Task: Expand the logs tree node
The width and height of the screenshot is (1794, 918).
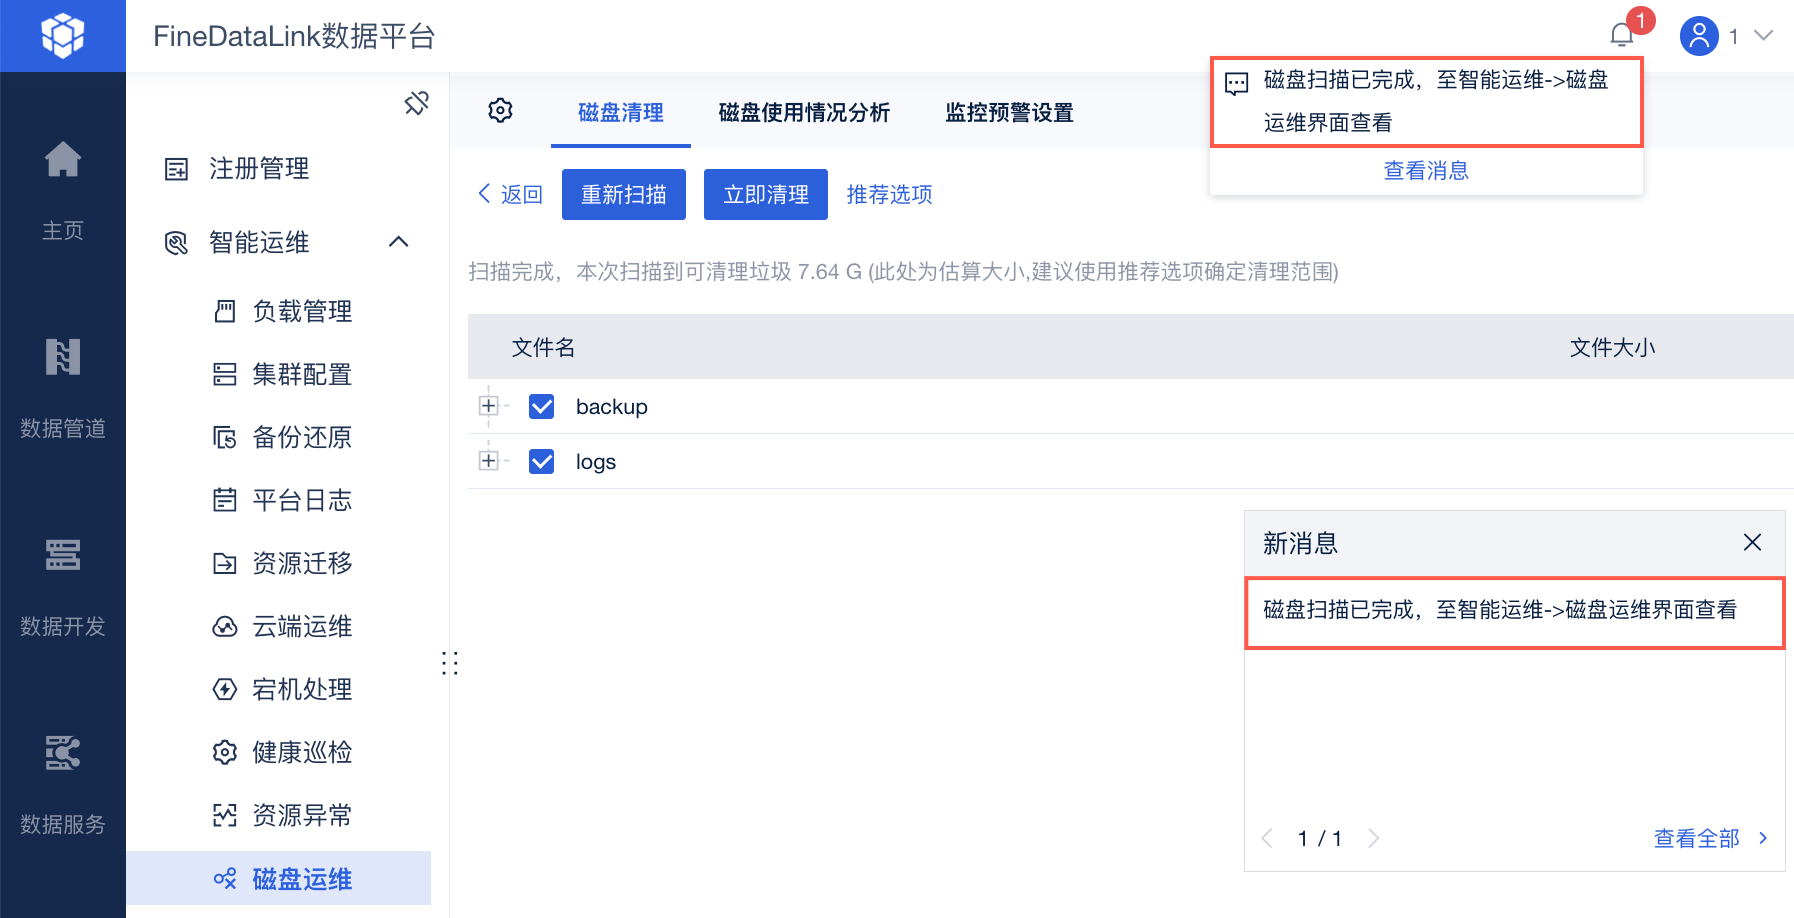Action: pos(488,461)
